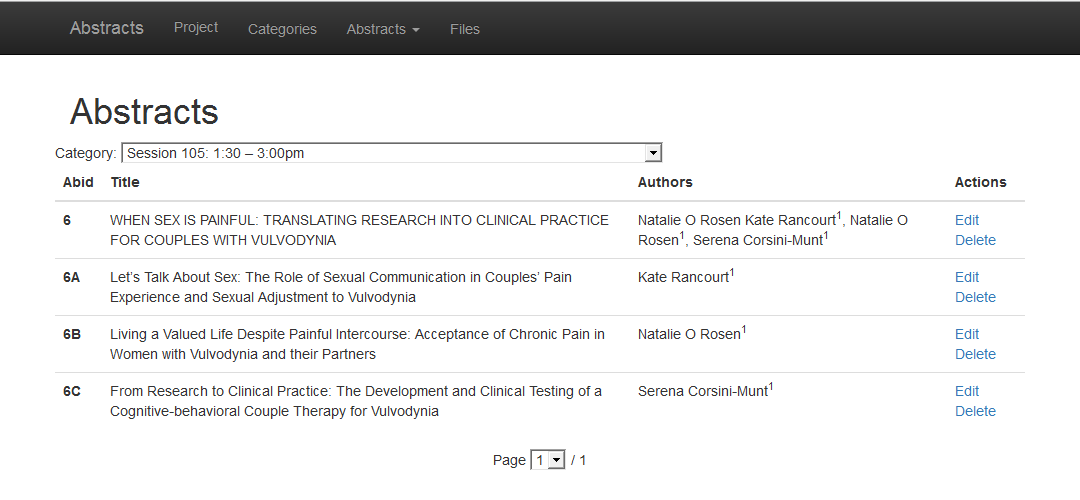Edit abstract 6C by Serena Corsini-Munt

[x=966, y=391]
